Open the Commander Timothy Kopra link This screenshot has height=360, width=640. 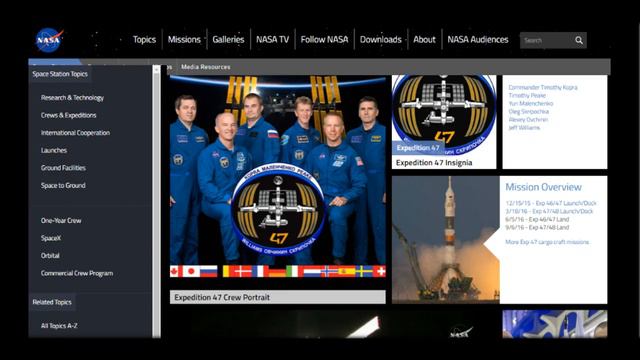[543, 87]
